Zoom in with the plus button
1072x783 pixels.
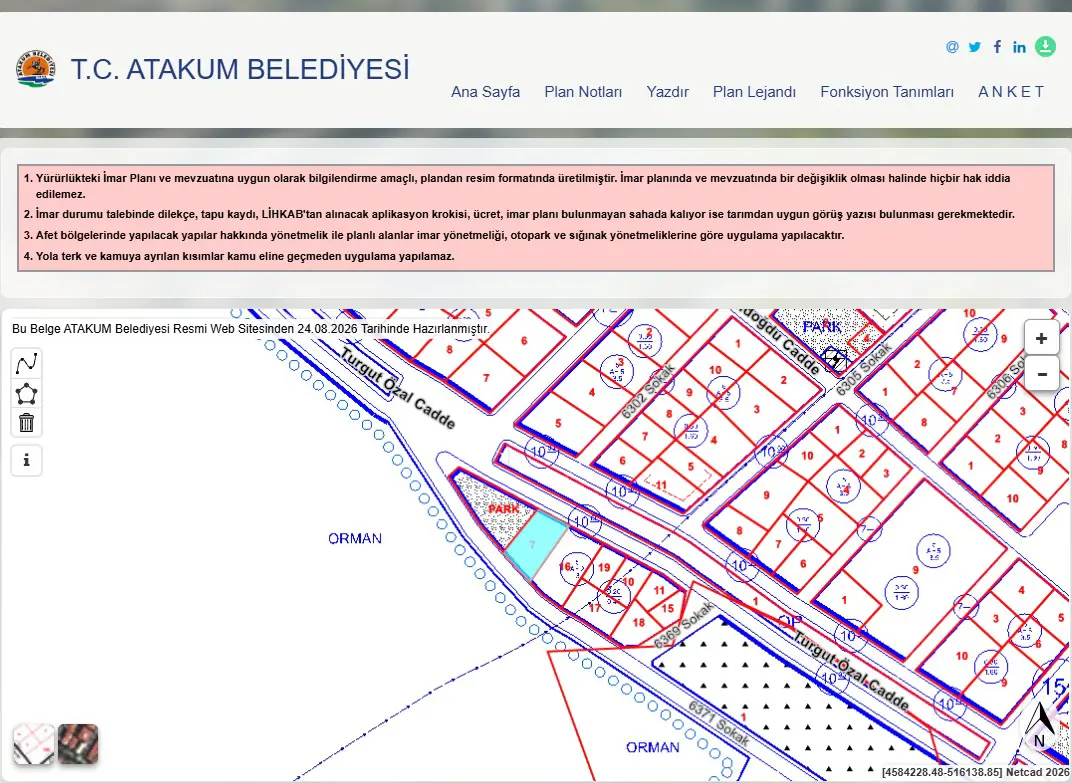1041,339
